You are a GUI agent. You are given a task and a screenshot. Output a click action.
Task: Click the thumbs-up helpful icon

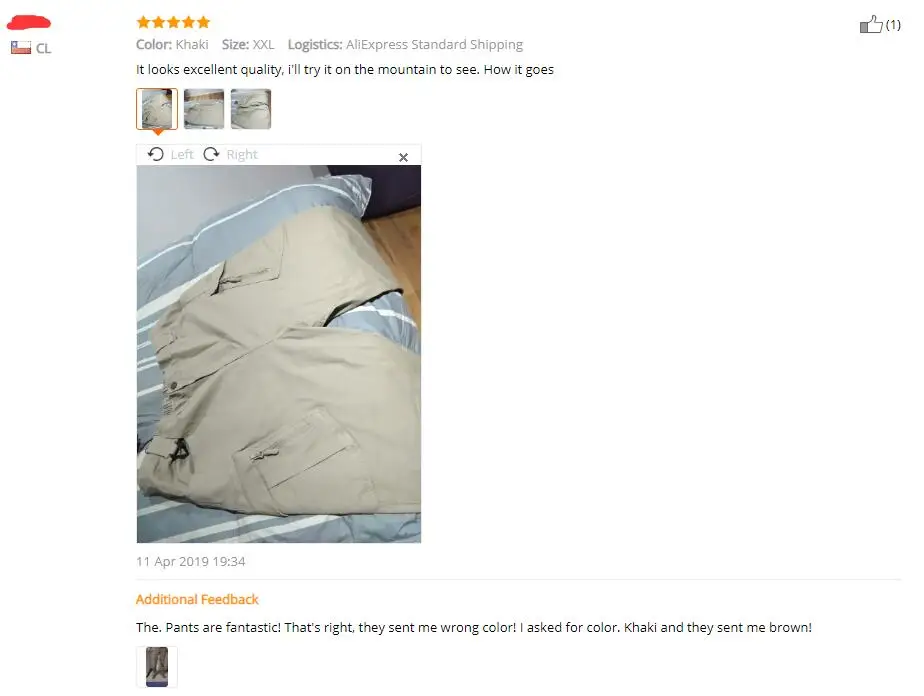coord(871,24)
